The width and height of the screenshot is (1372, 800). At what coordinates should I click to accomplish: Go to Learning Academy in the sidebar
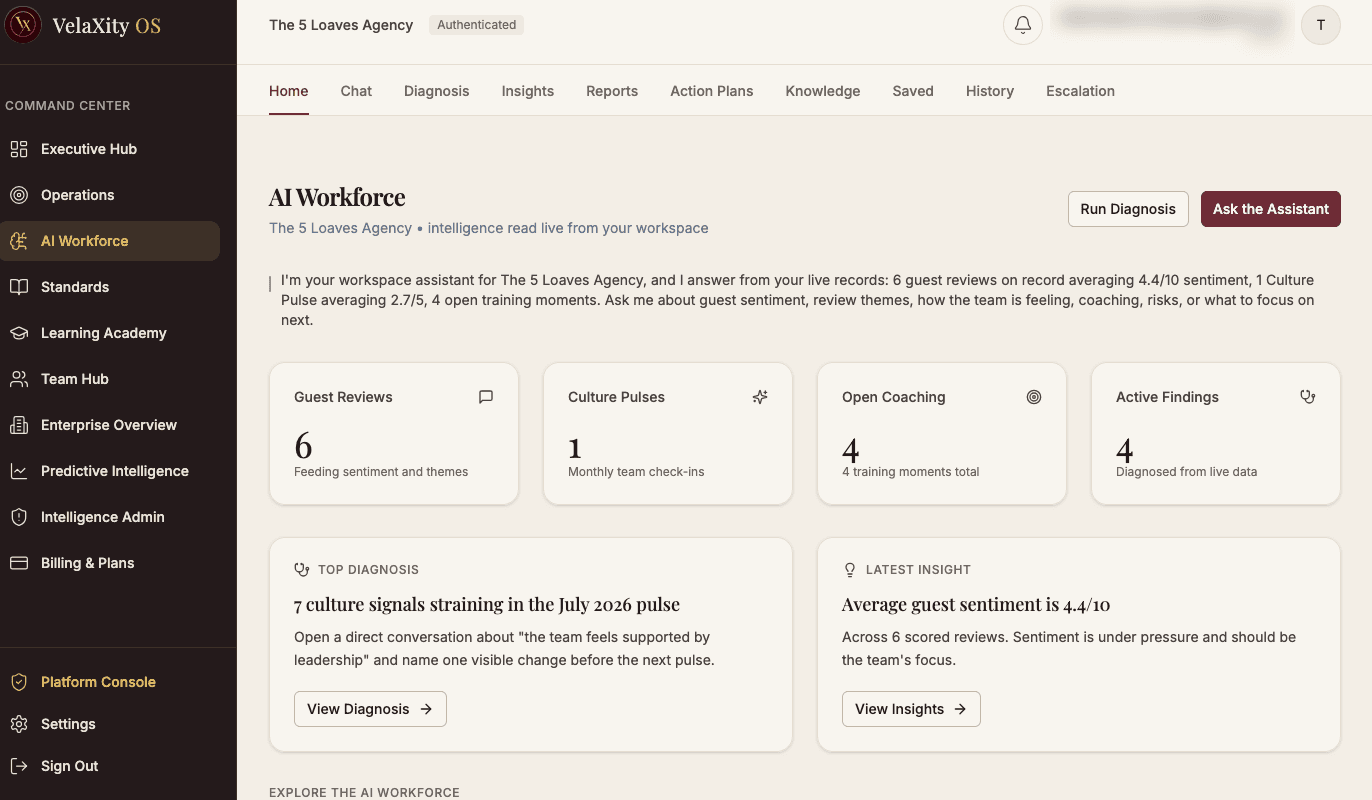coord(110,333)
